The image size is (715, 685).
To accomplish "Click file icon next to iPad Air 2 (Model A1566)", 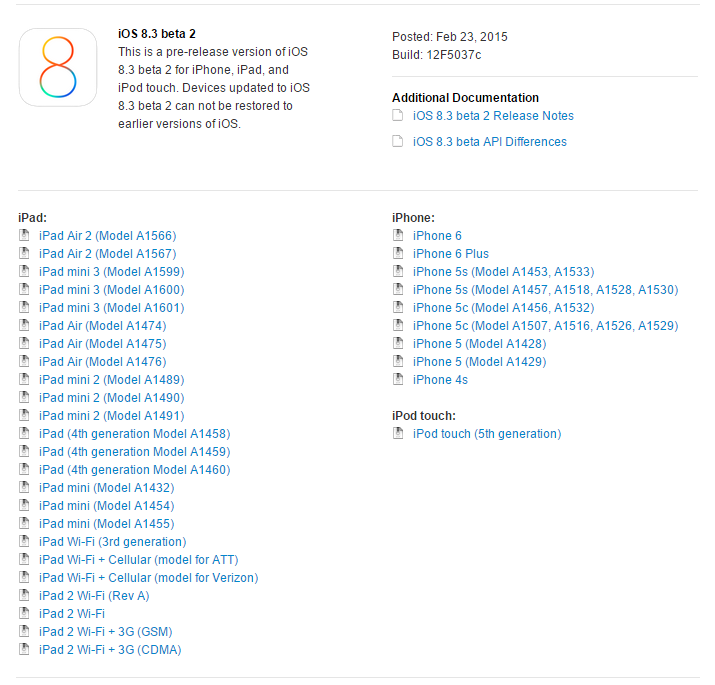I will point(24,235).
